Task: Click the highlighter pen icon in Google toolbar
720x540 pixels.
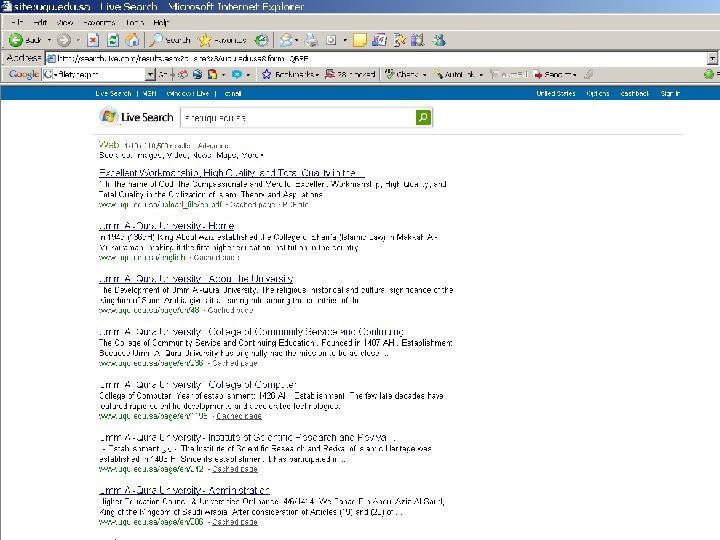Action: (589, 74)
